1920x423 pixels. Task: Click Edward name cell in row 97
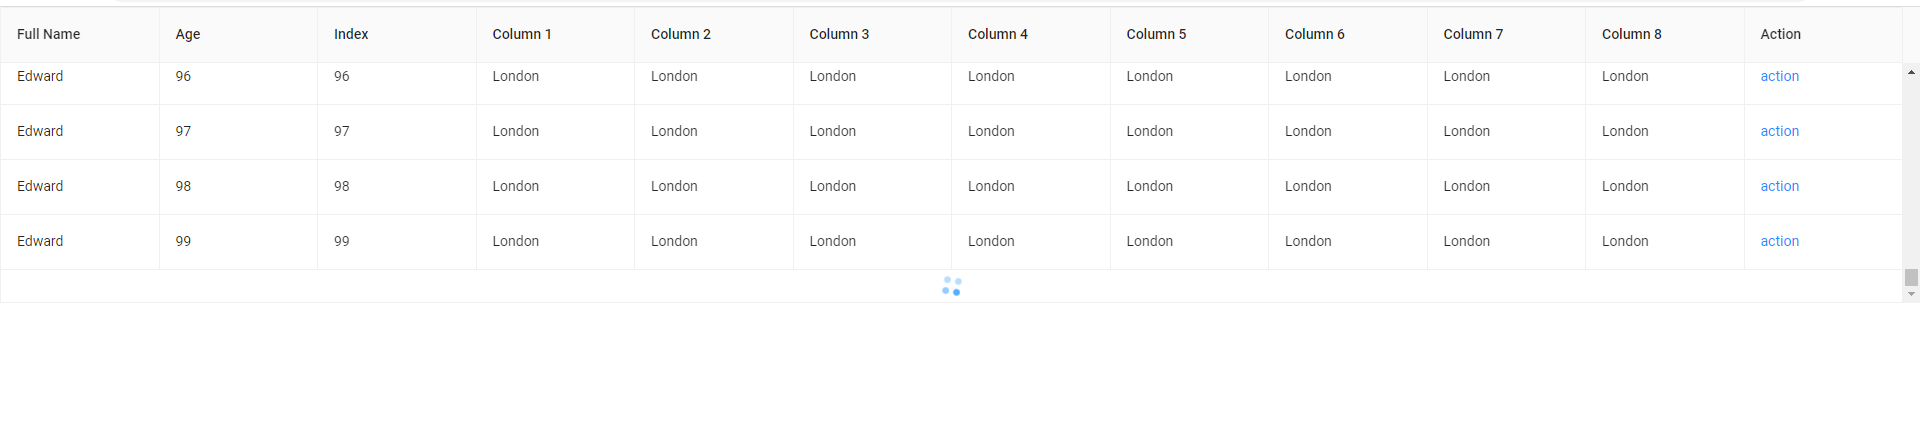pyautogui.click(x=40, y=131)
